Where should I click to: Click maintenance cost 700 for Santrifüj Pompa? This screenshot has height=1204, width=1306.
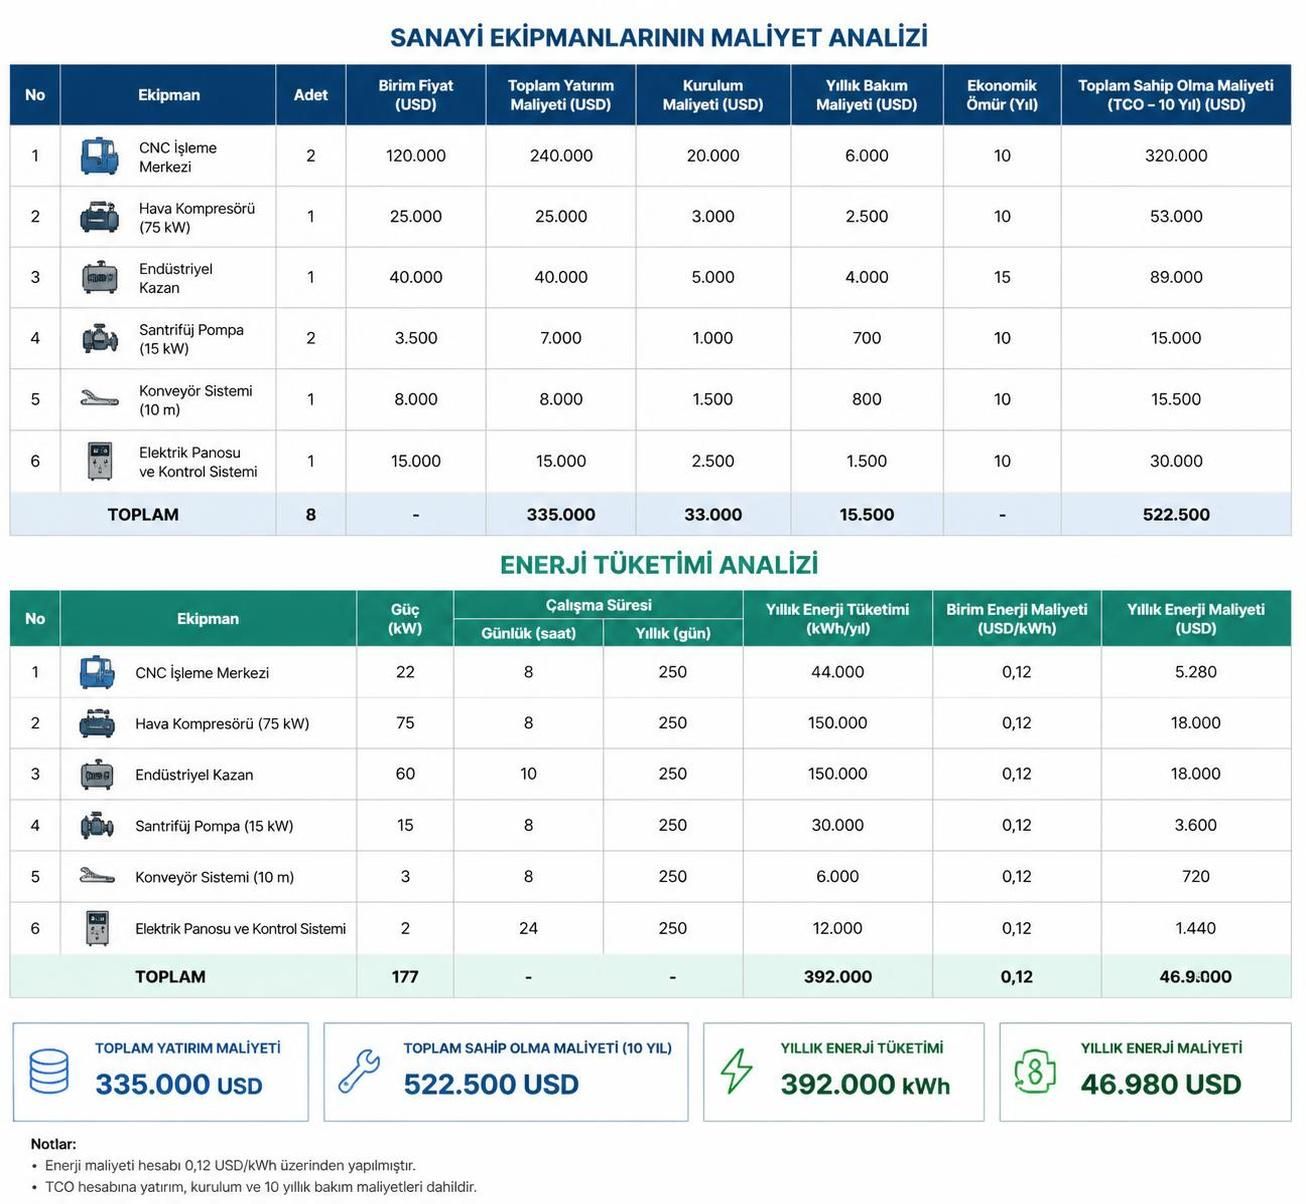tap(867, 338)
